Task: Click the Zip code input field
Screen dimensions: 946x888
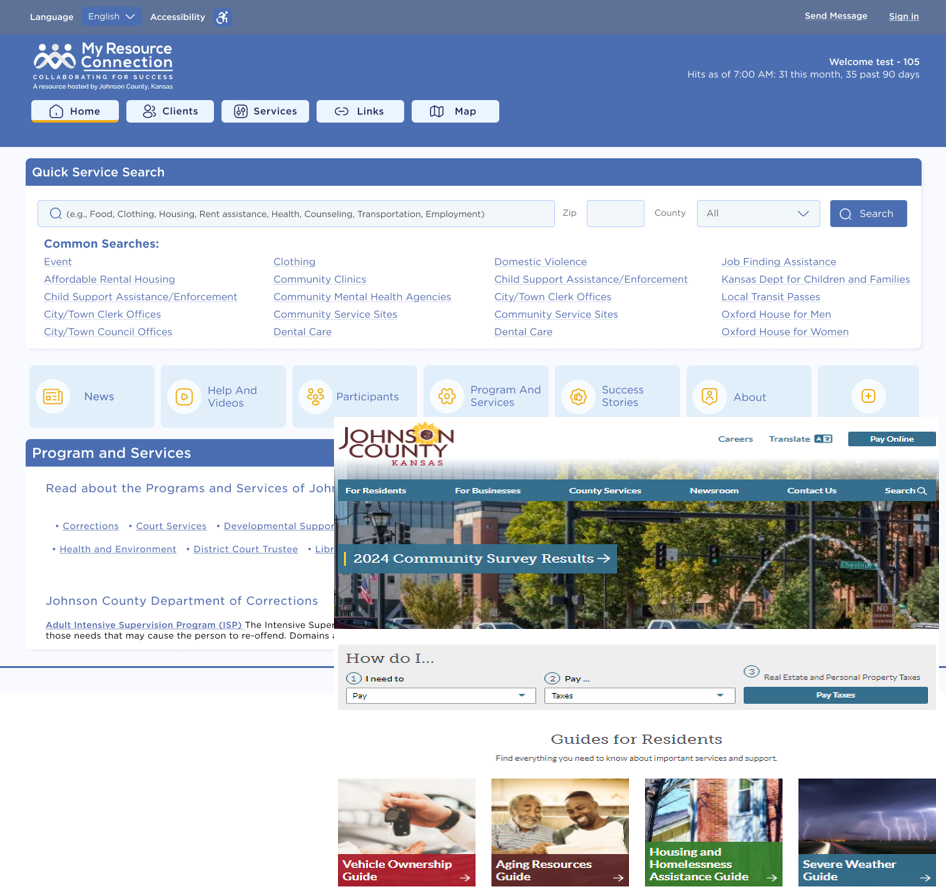Action: pos(615,213)
